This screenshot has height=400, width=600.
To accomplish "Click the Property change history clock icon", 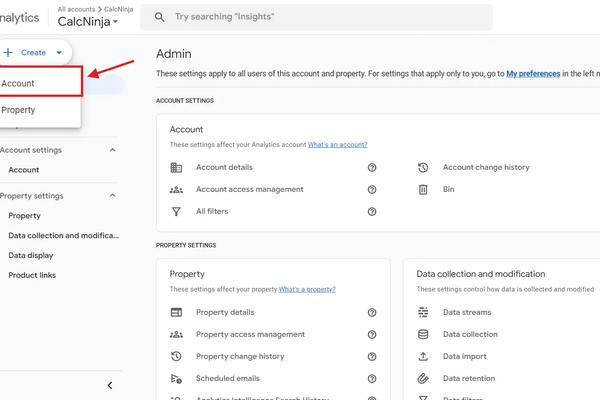I will [x=176, y=356].
